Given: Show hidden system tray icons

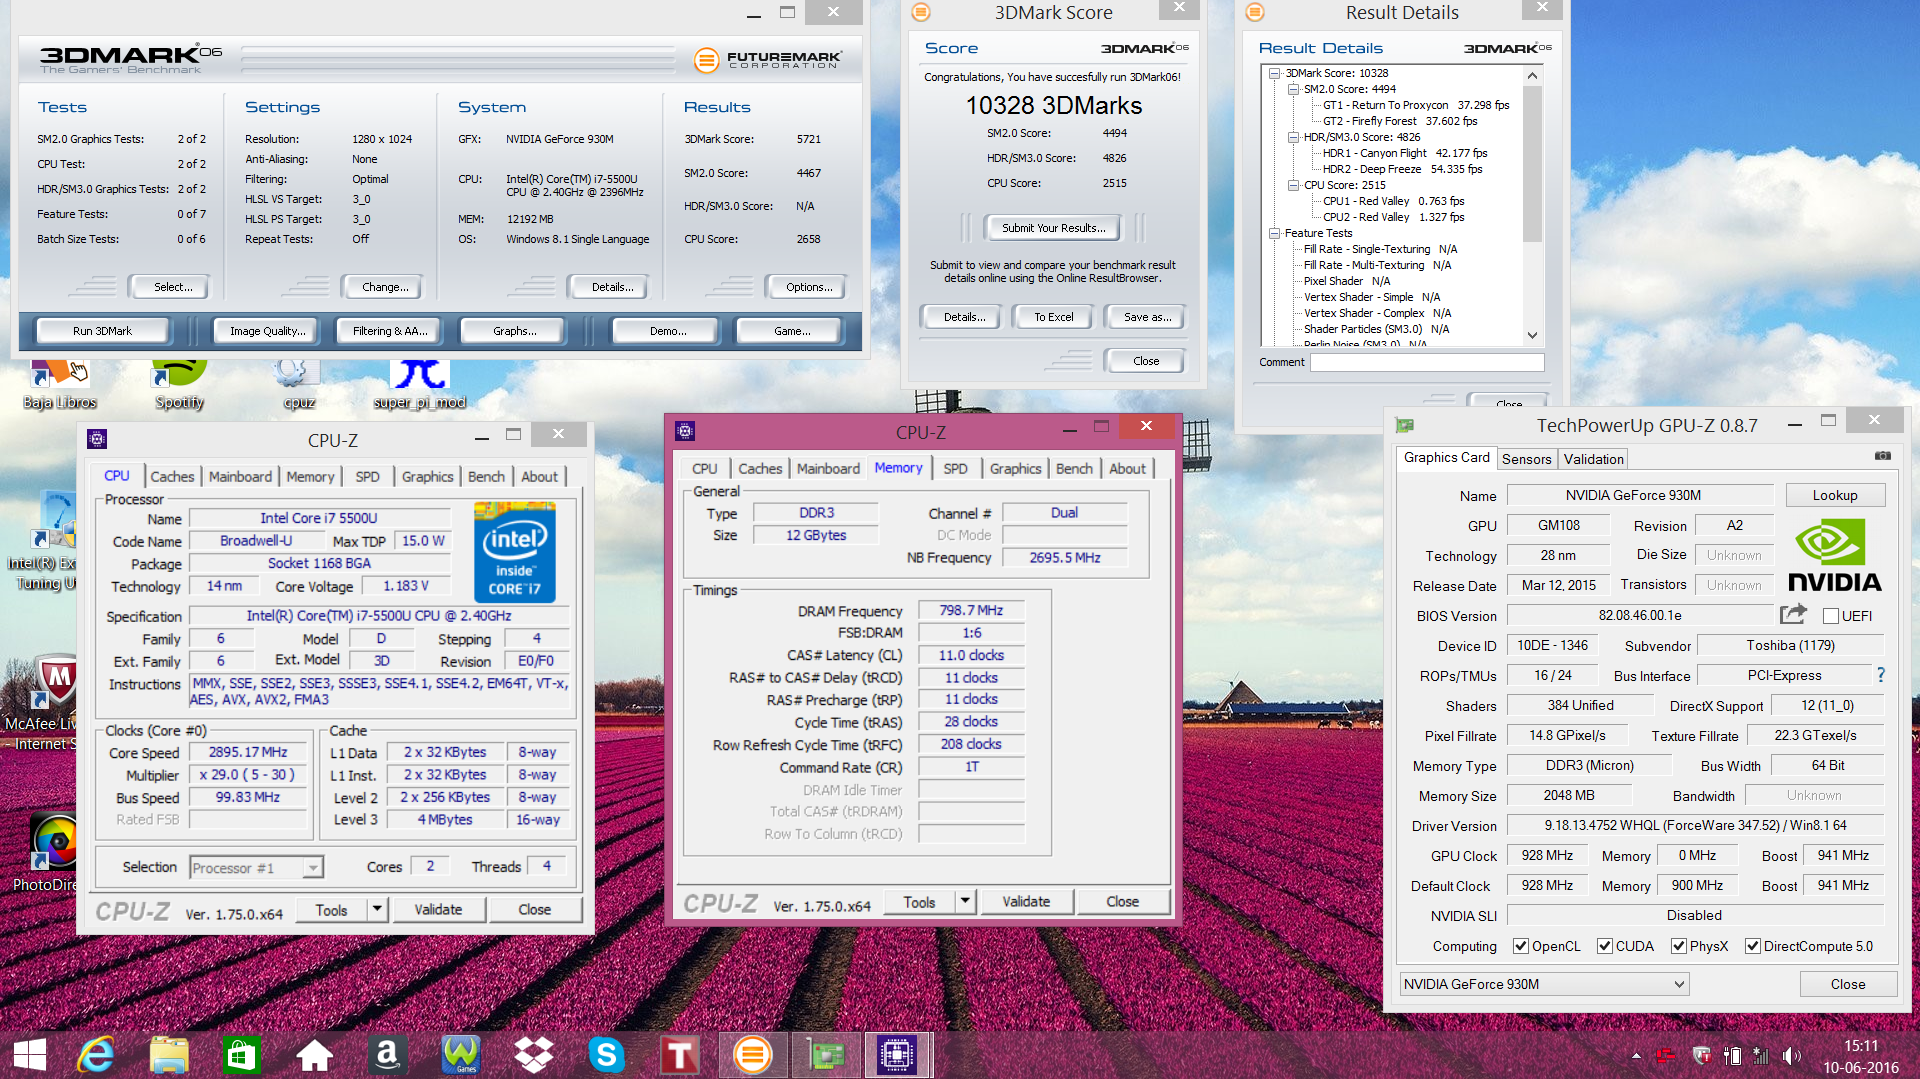Looking at the screenshot, I should [x=1636, y=1056].
